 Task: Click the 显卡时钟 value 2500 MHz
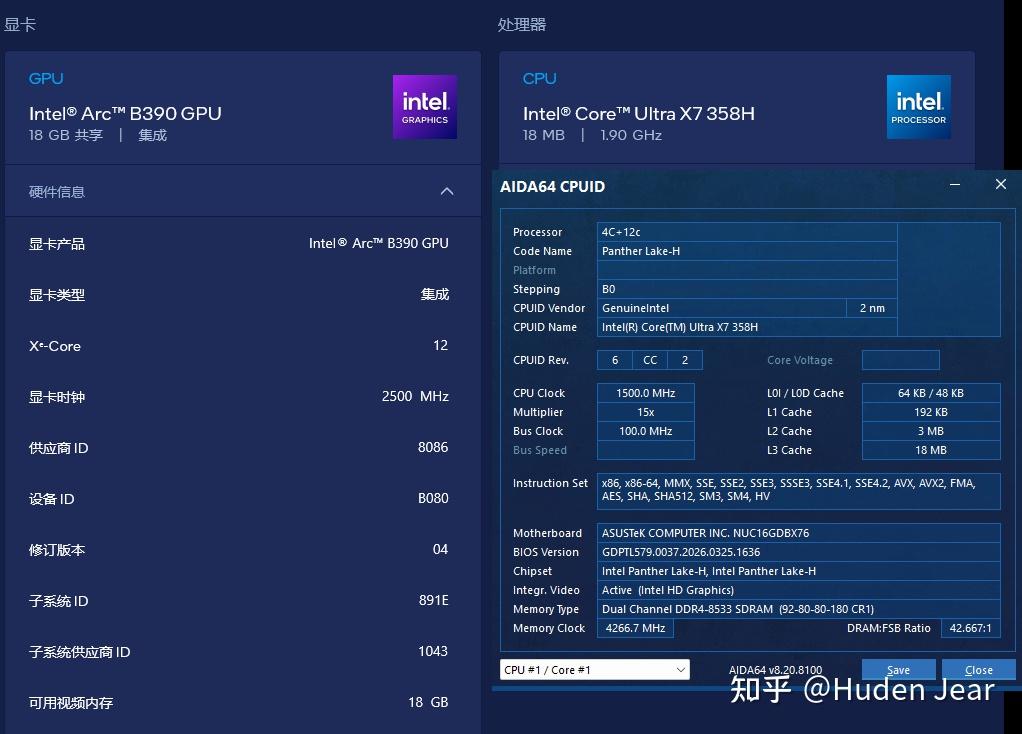click(415, 396)
